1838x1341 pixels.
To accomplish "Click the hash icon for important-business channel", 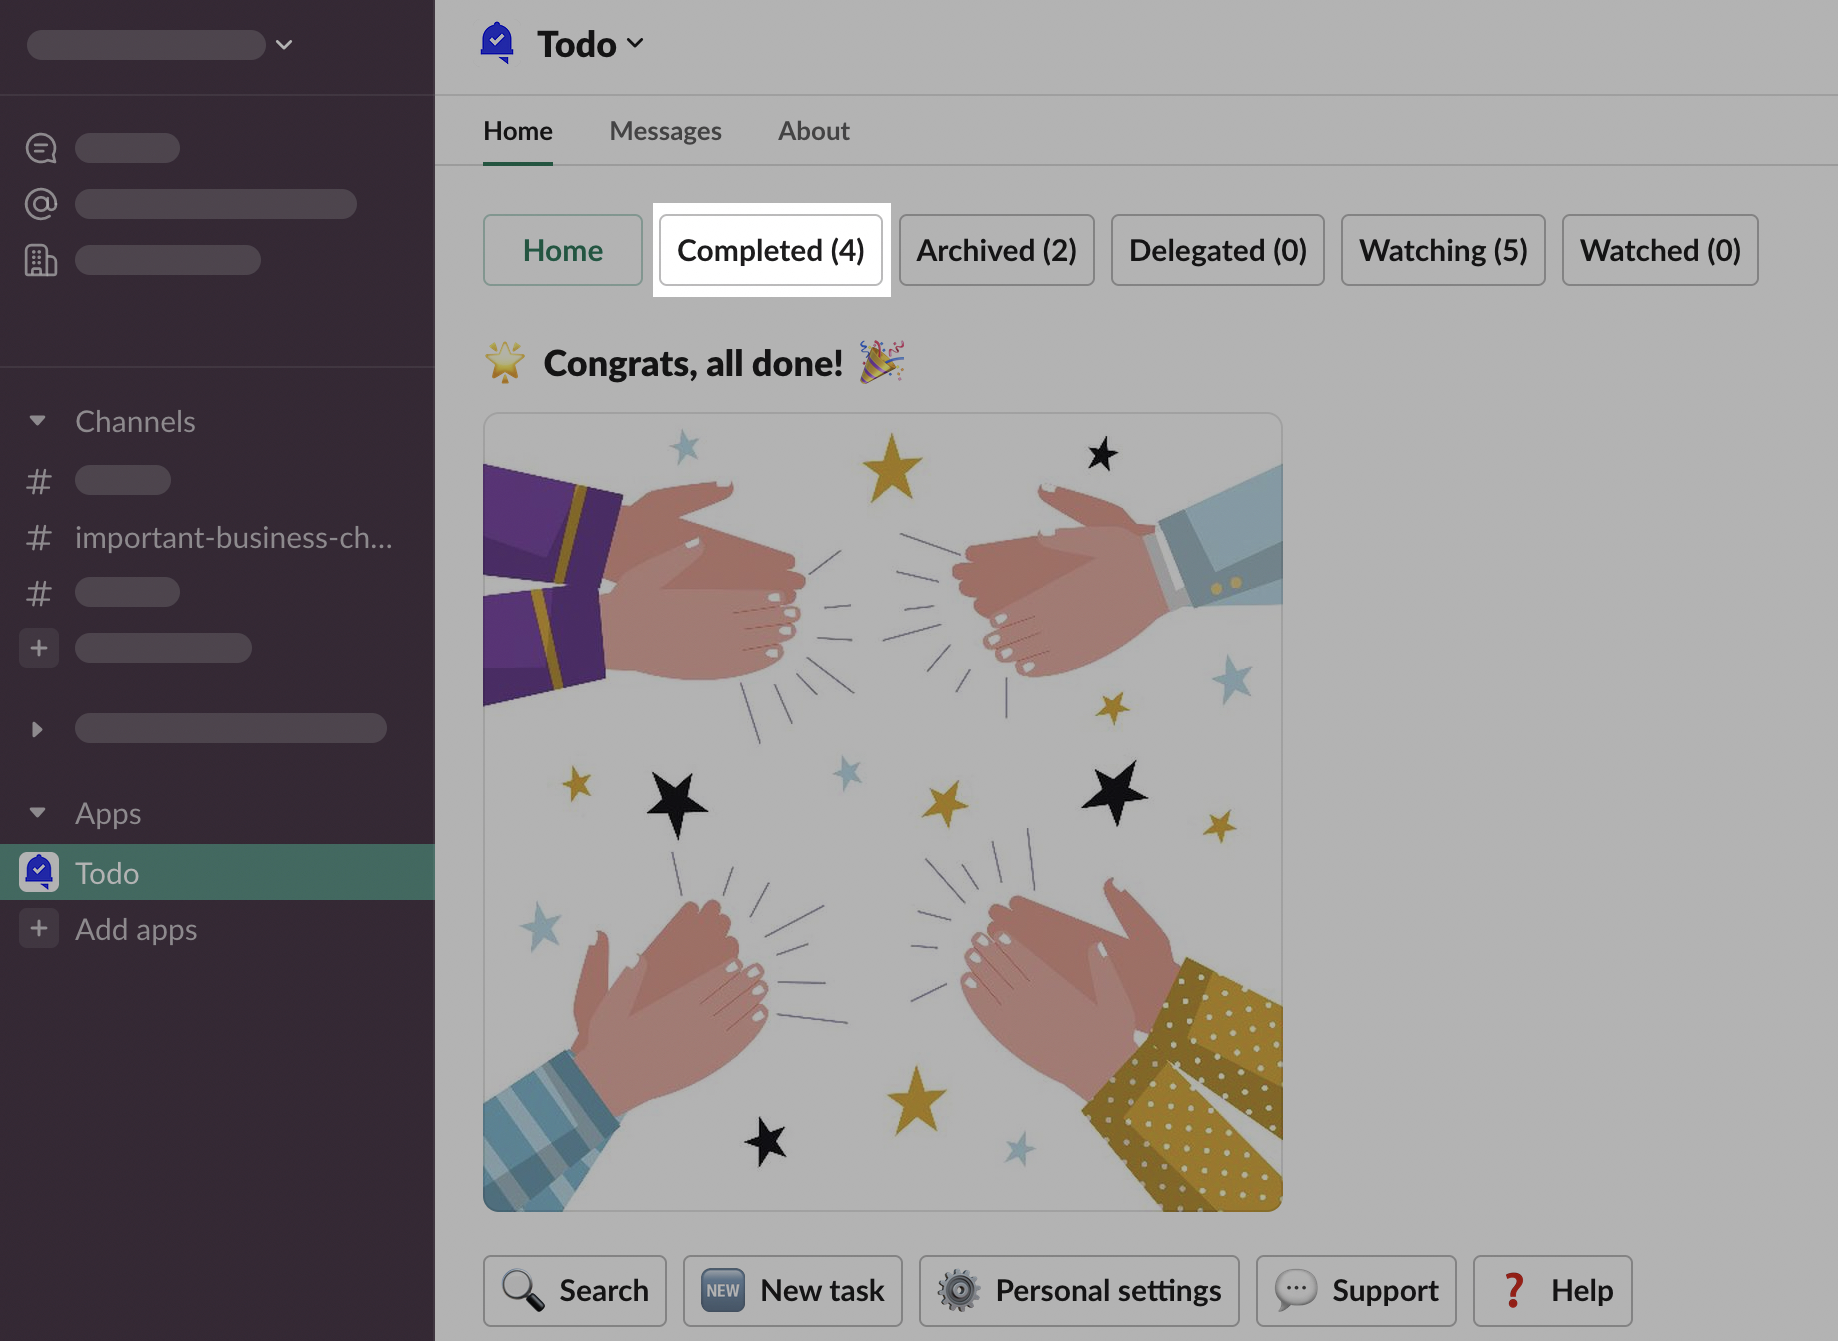I will (x=39, y=538).
